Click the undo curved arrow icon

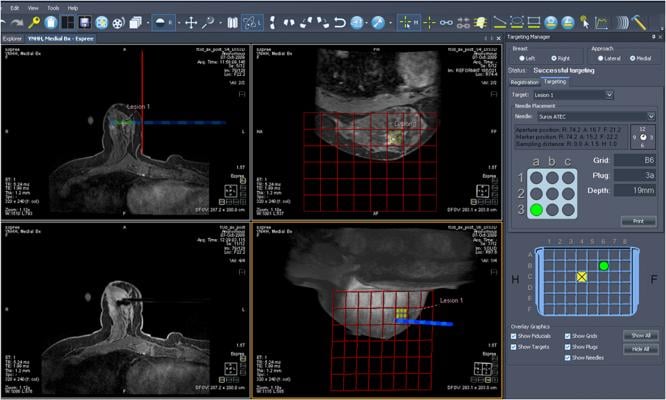341,22
